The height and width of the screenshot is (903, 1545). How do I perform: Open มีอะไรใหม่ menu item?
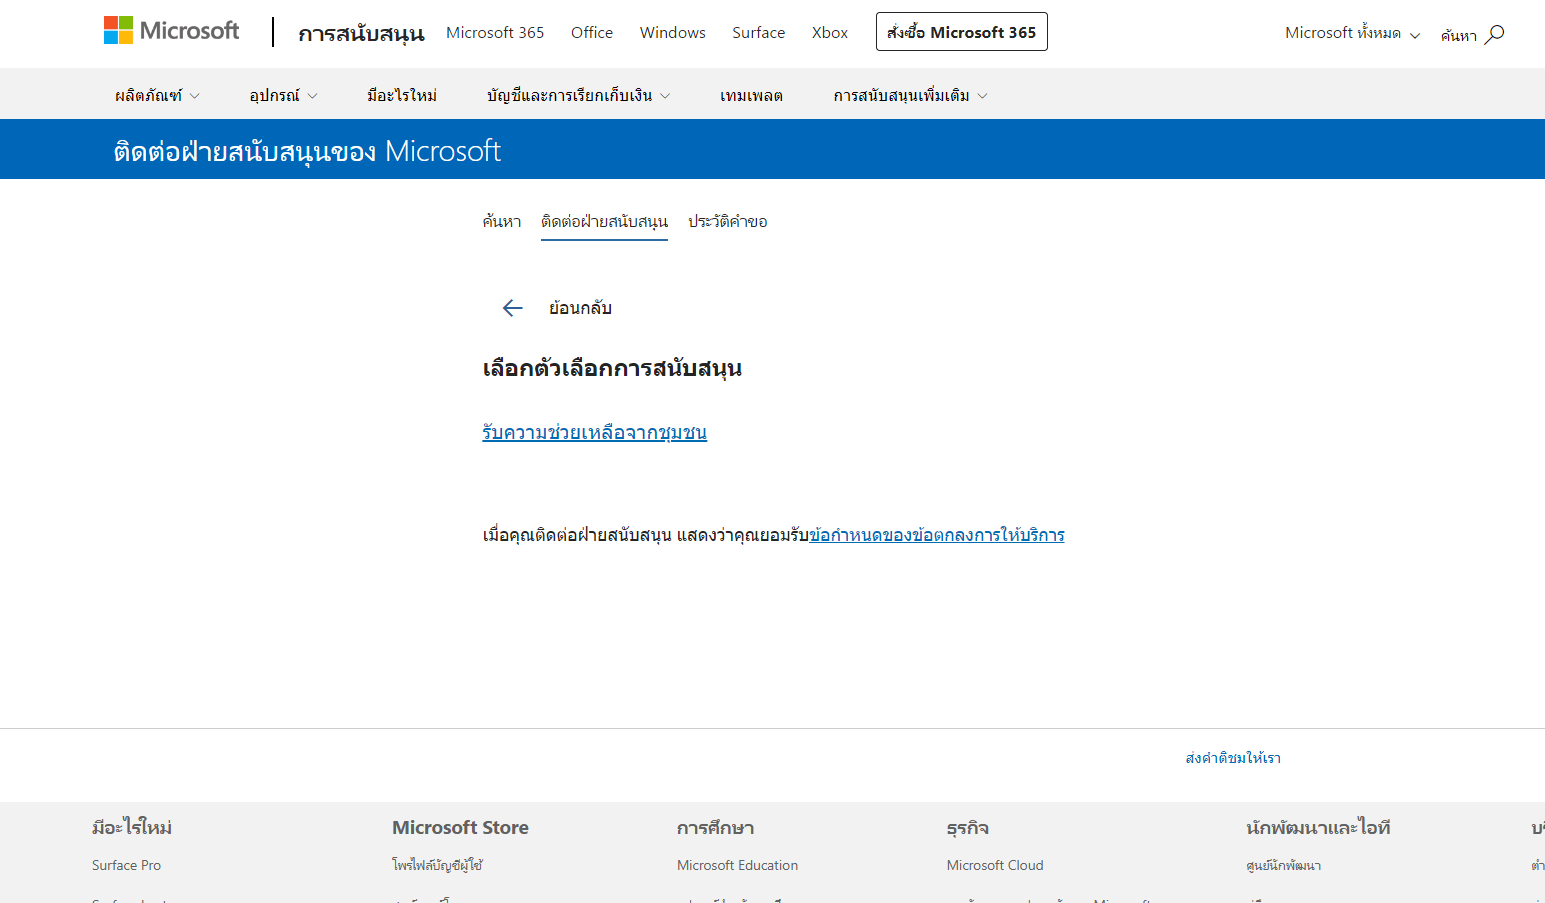click(x=402, y=95)
